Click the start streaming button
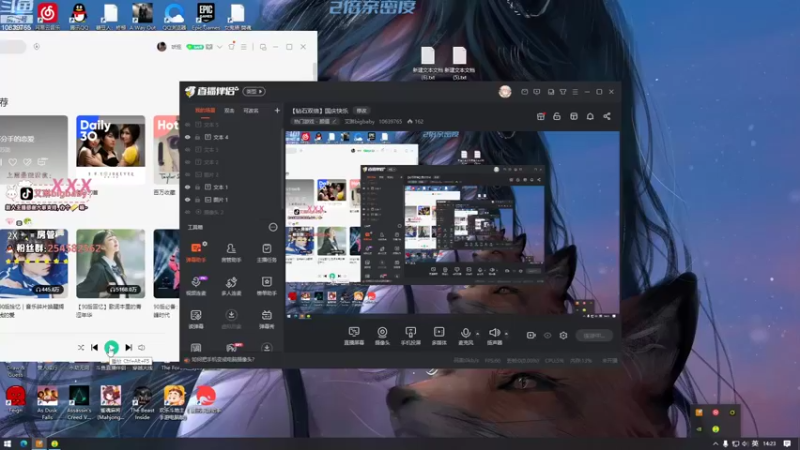The height and width of the screenshot is (450, 800). coord(594,336)
